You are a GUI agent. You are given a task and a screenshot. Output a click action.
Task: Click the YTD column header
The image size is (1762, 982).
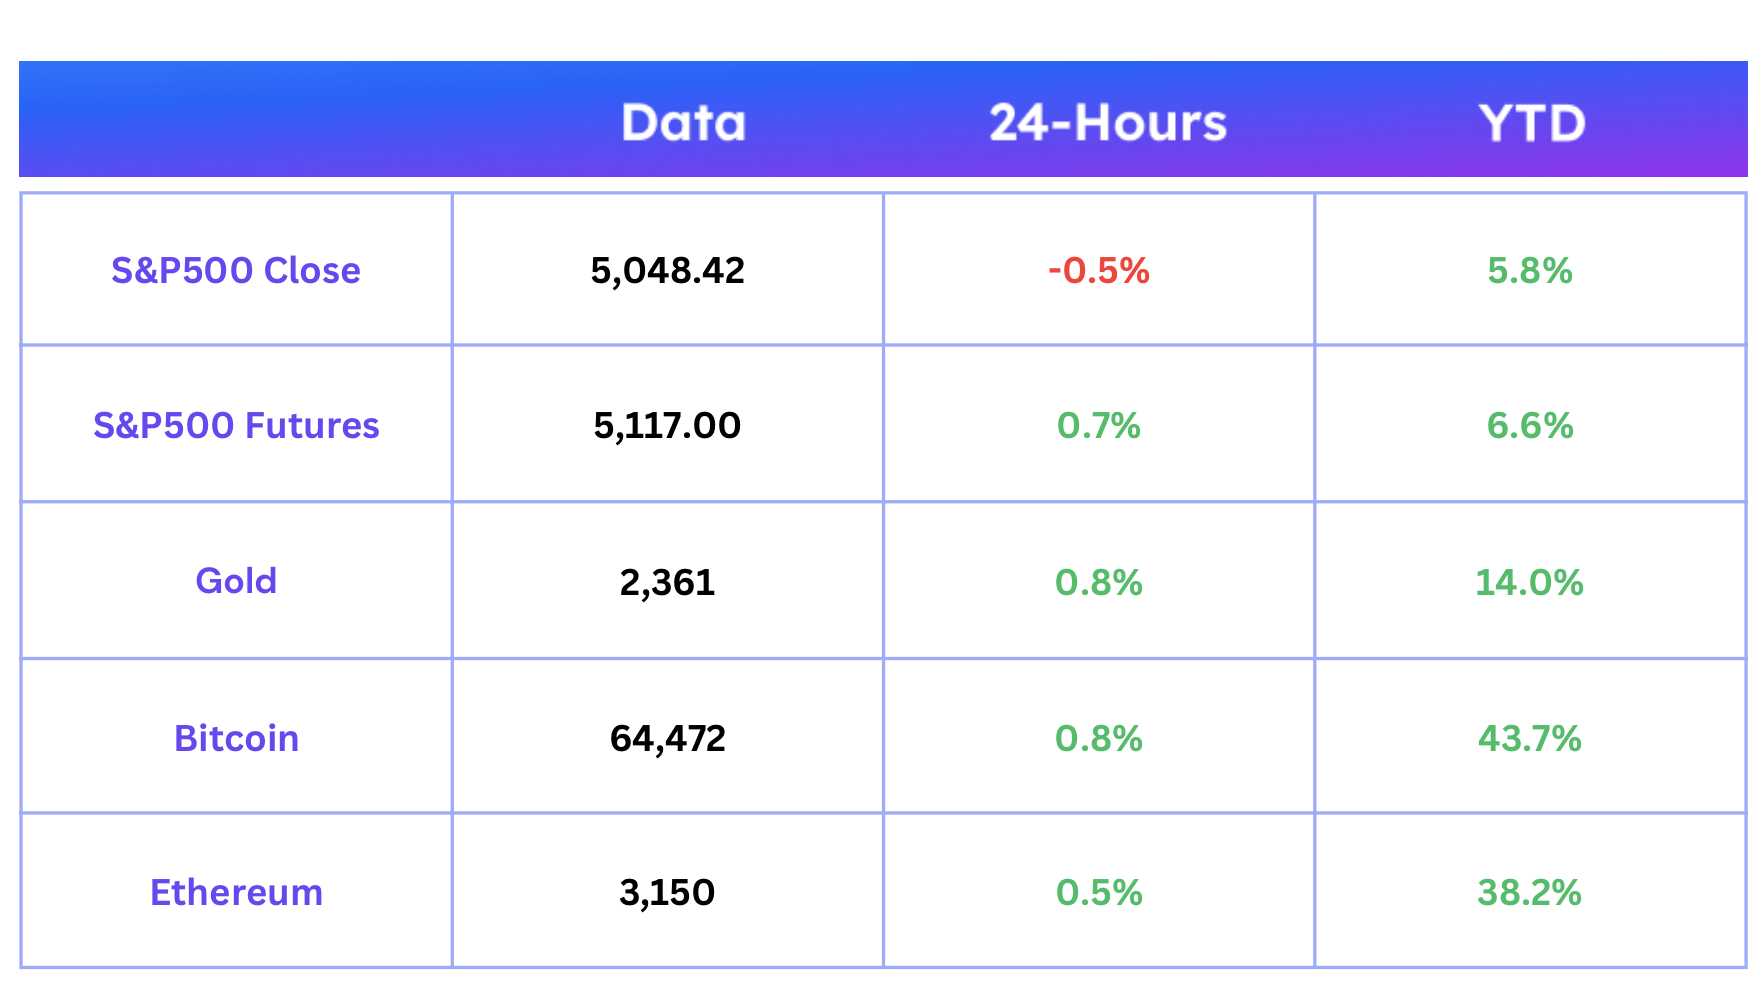click(x=1532, y=123)
